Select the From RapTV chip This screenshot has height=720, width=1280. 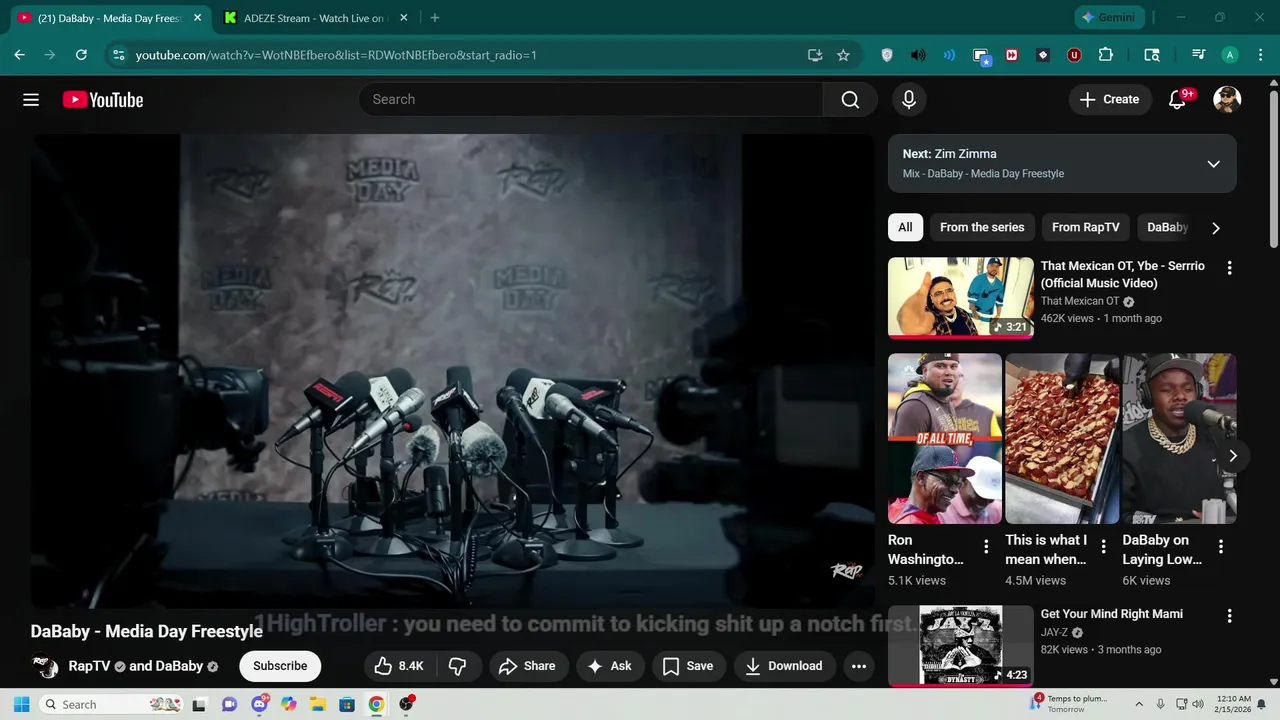click(x=1086, y=227)
